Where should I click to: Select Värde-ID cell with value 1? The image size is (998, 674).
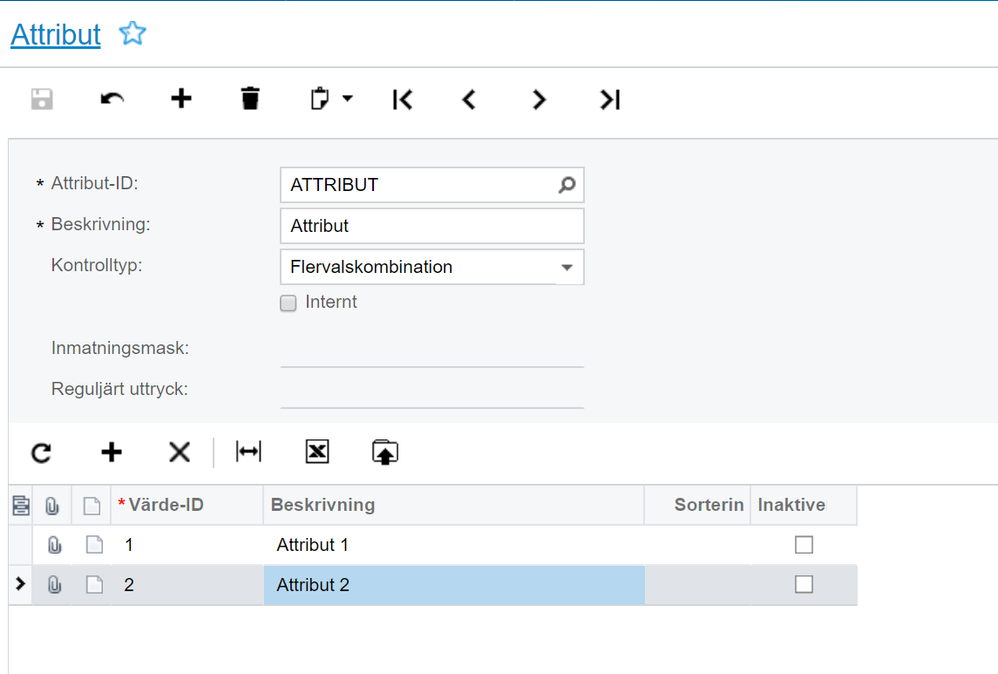188,545
